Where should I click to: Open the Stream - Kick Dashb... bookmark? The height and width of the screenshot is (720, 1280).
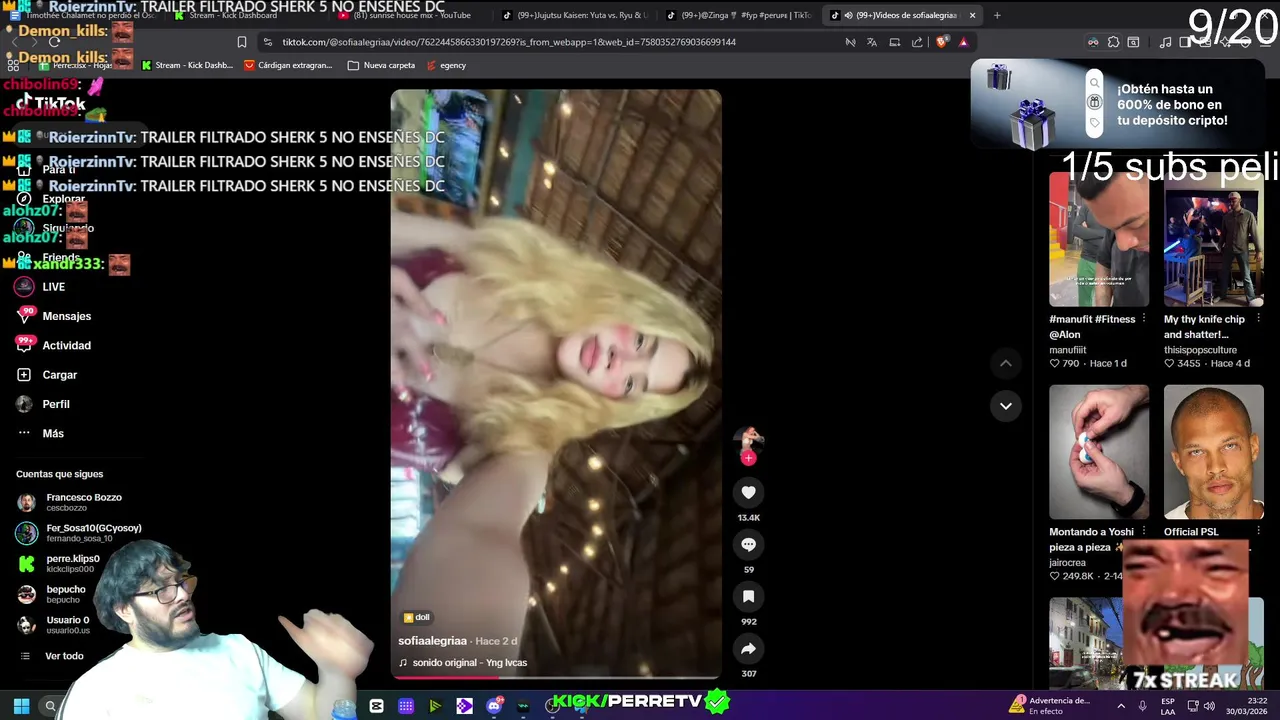pos(187,65)
